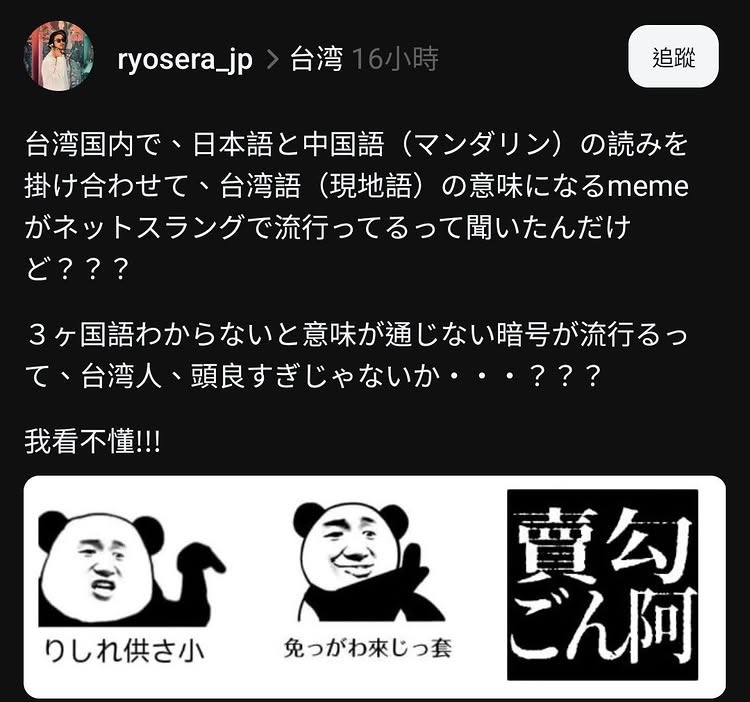The image size is (750, 702).
Task: Click the caption りしれ供さ小
Action: click(x=124, y=651)
